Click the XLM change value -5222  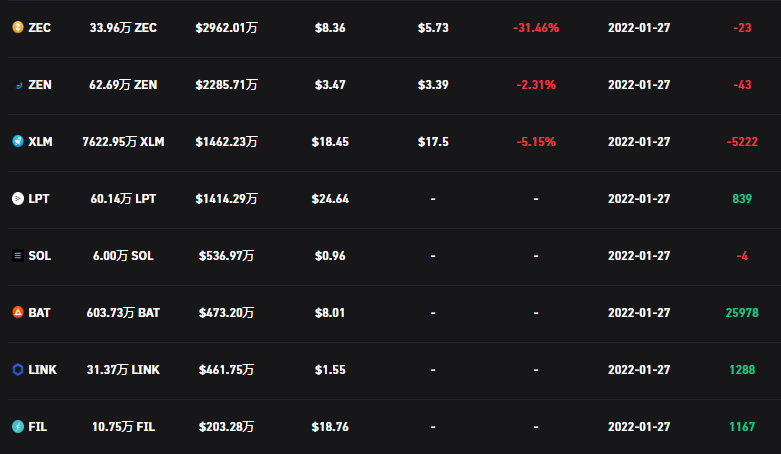742,142
